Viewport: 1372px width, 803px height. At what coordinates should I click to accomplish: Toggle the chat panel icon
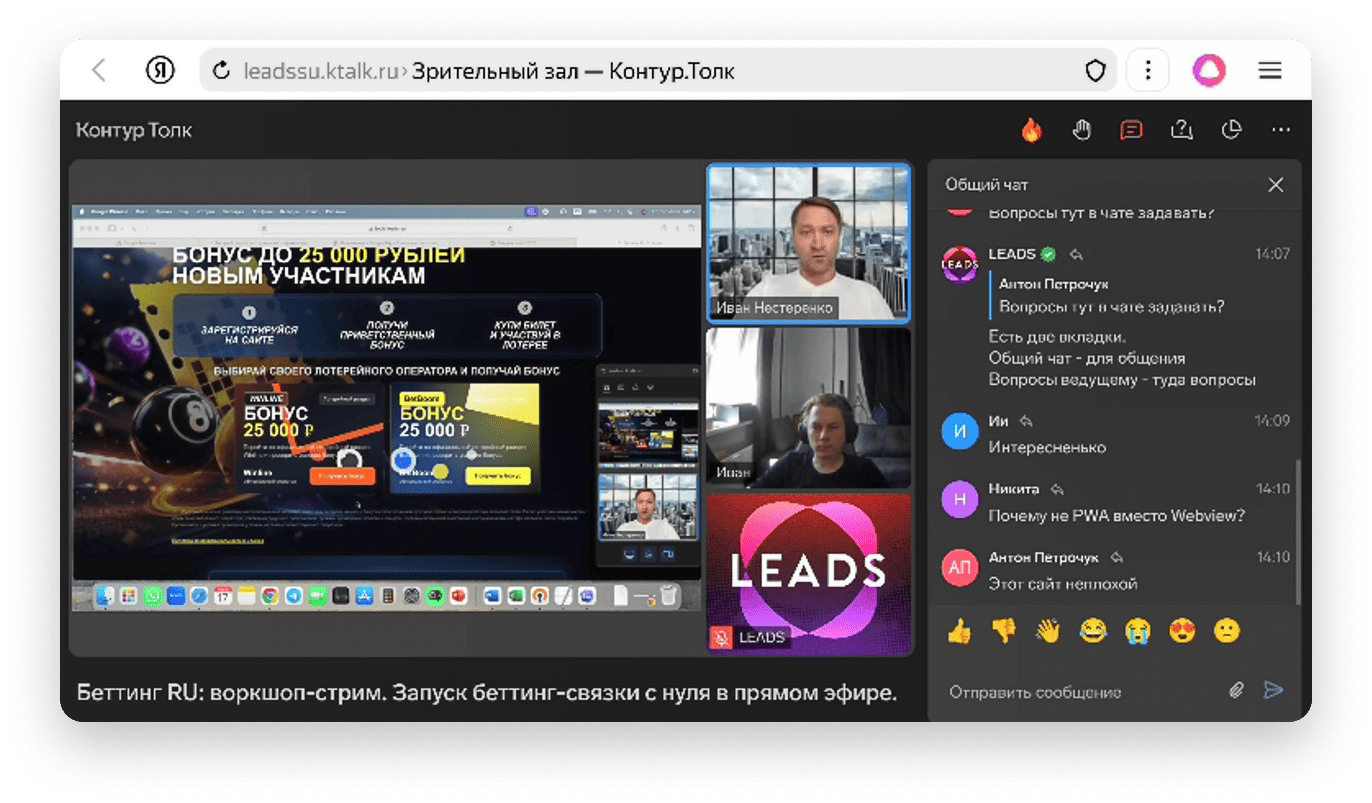click(1131, 130)
